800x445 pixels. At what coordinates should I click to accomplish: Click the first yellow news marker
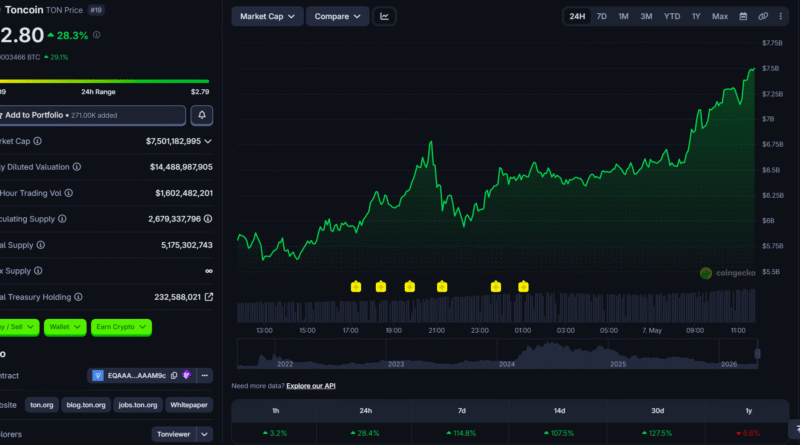pyautogui.click(x=356, y=287)
